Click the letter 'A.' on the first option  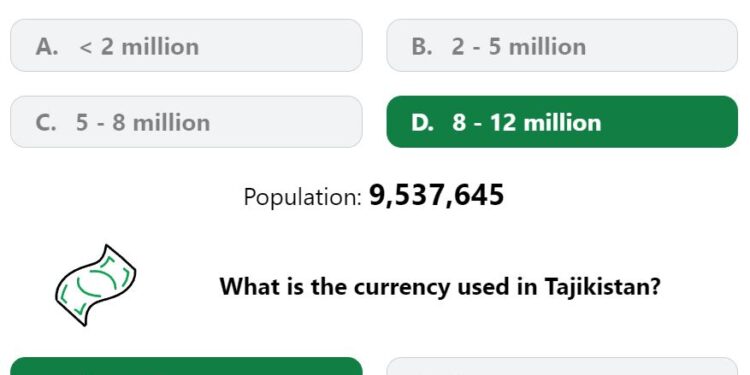[47, 46]
